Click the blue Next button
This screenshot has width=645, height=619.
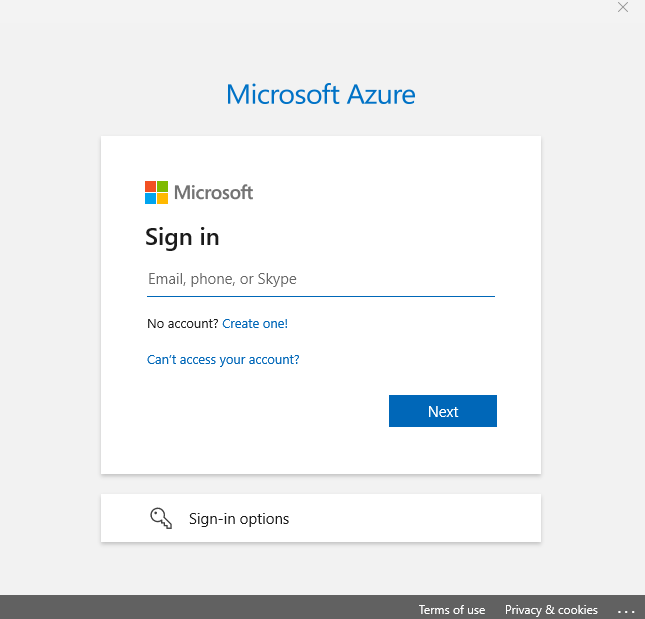pos(443,411)
